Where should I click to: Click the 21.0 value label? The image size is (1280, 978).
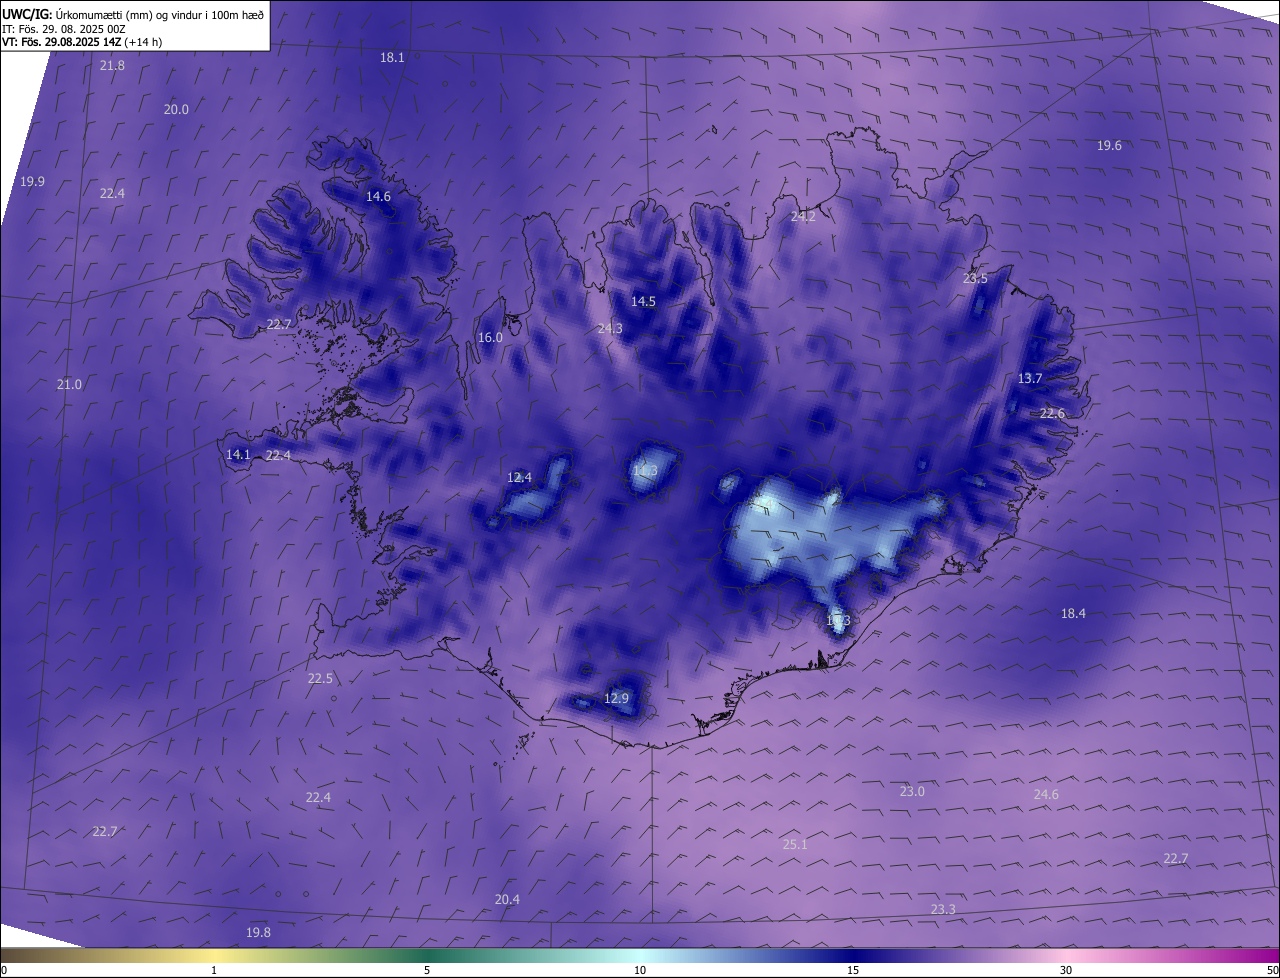(x=69, y=384)
